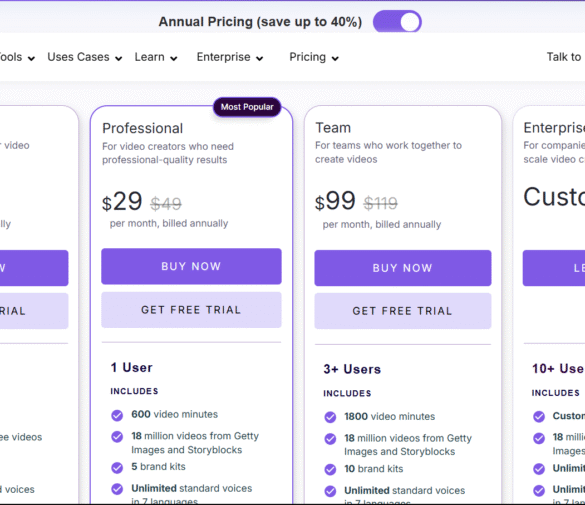Image resolution: width=585 pixels, height=505 pixels.
Task: Click the Professional plan title
Action: pyautogui.click(x=143, y=128)
